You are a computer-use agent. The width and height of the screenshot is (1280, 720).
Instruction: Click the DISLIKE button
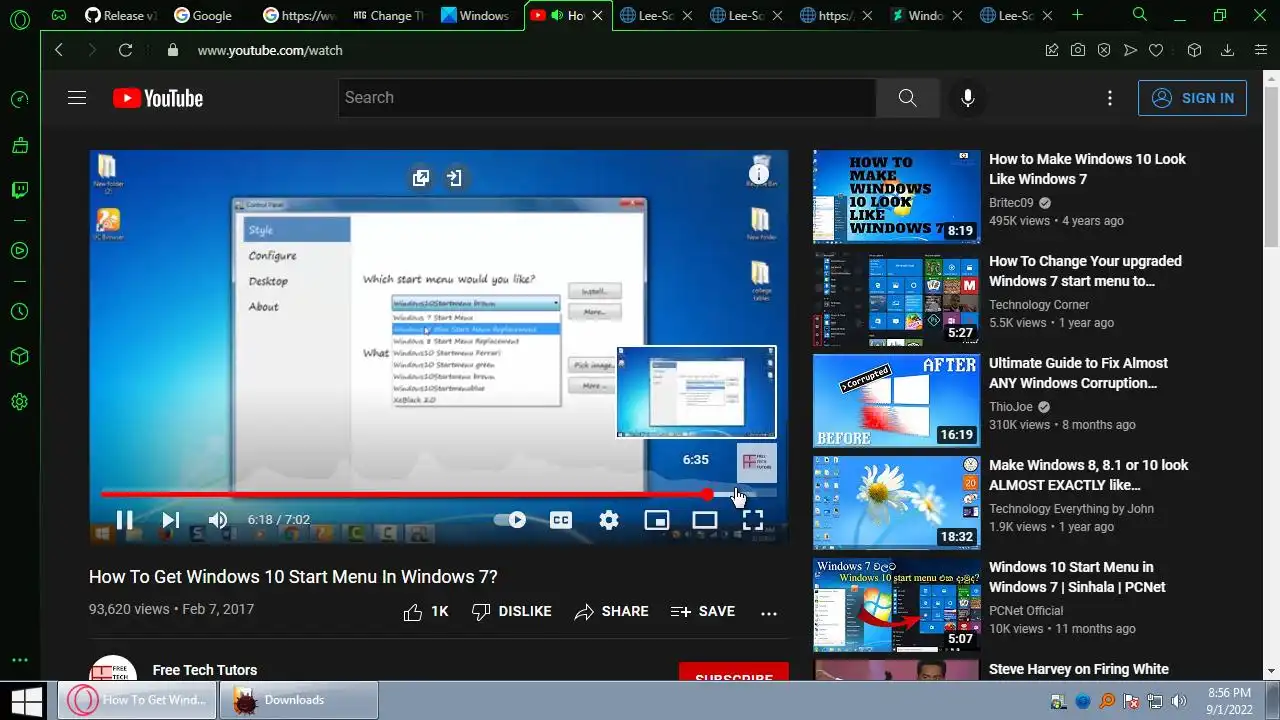tap(511, 612)
